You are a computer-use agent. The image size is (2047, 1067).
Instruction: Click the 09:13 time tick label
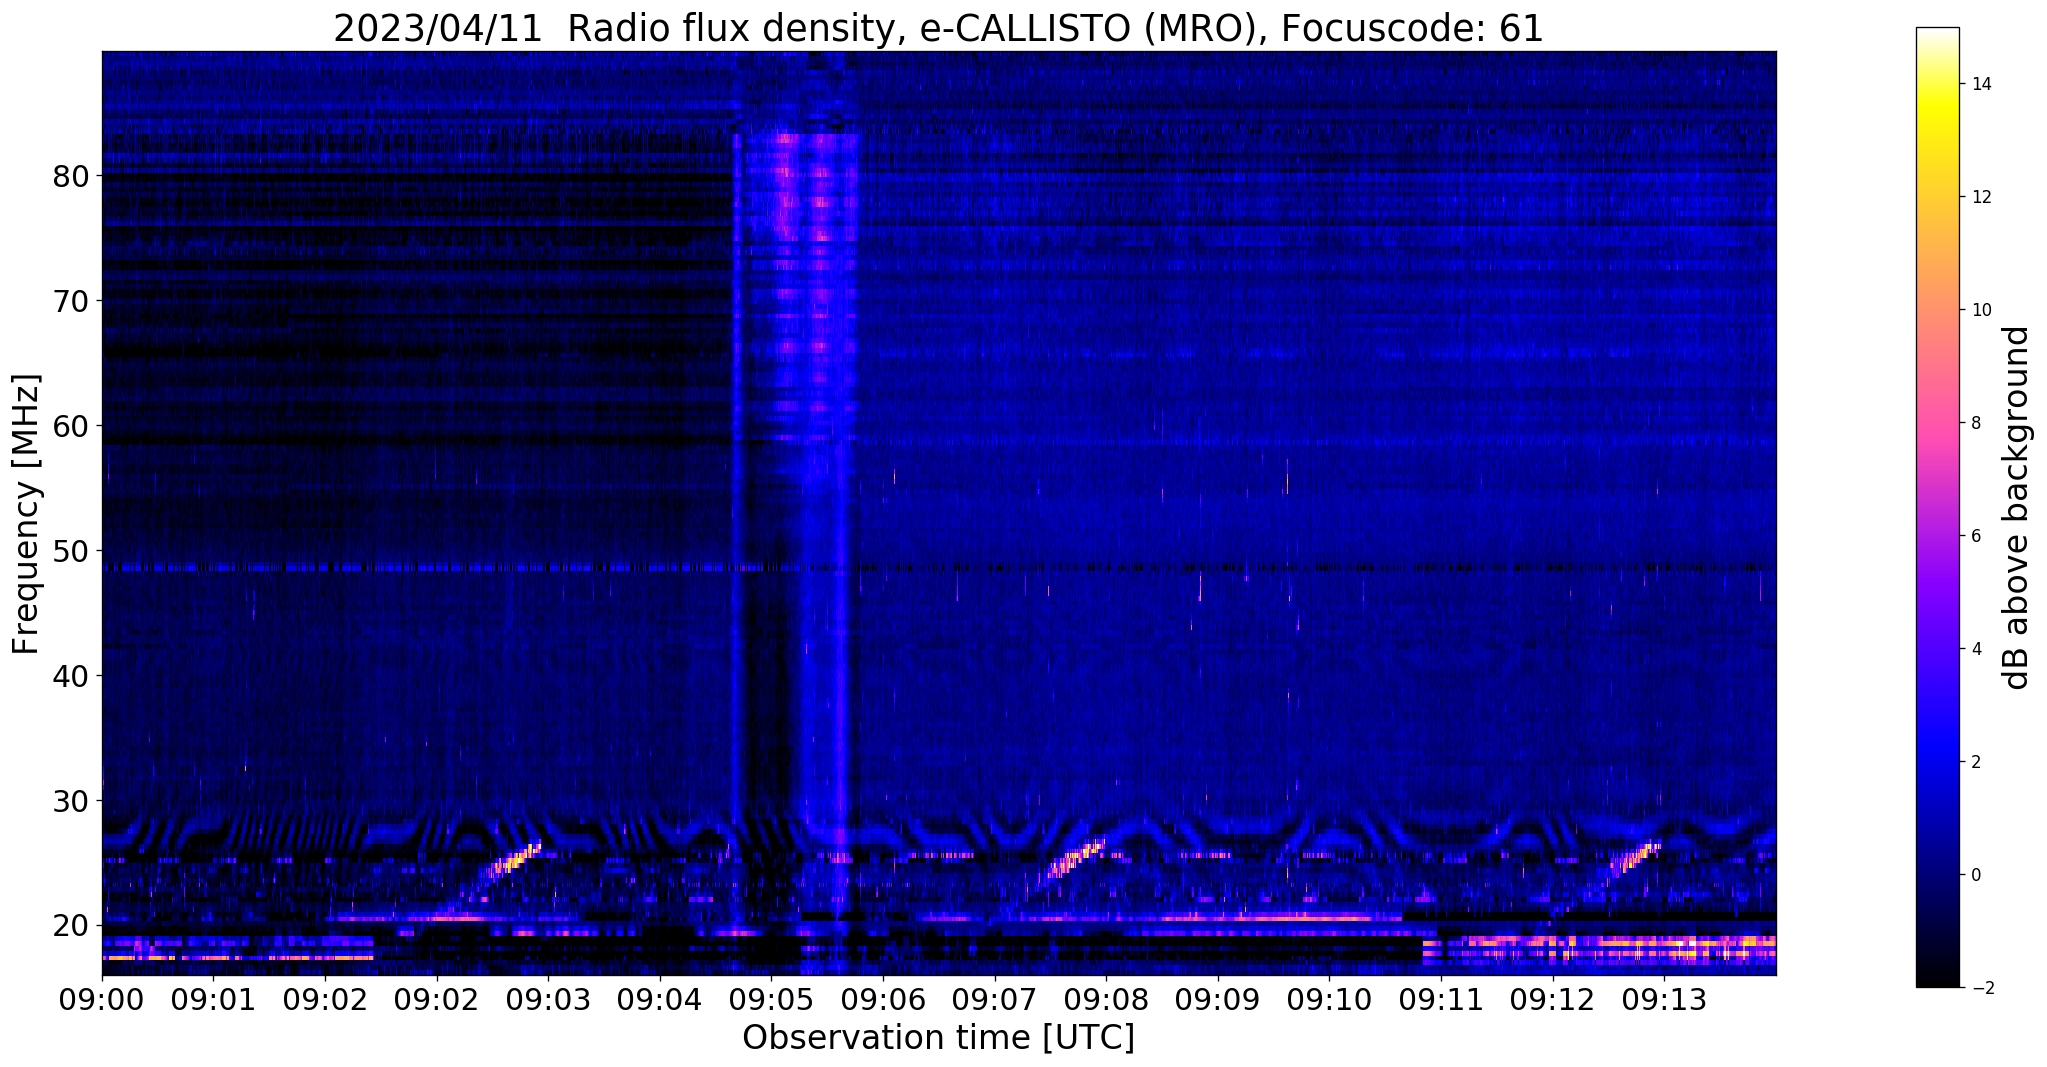click(1663, 998)
